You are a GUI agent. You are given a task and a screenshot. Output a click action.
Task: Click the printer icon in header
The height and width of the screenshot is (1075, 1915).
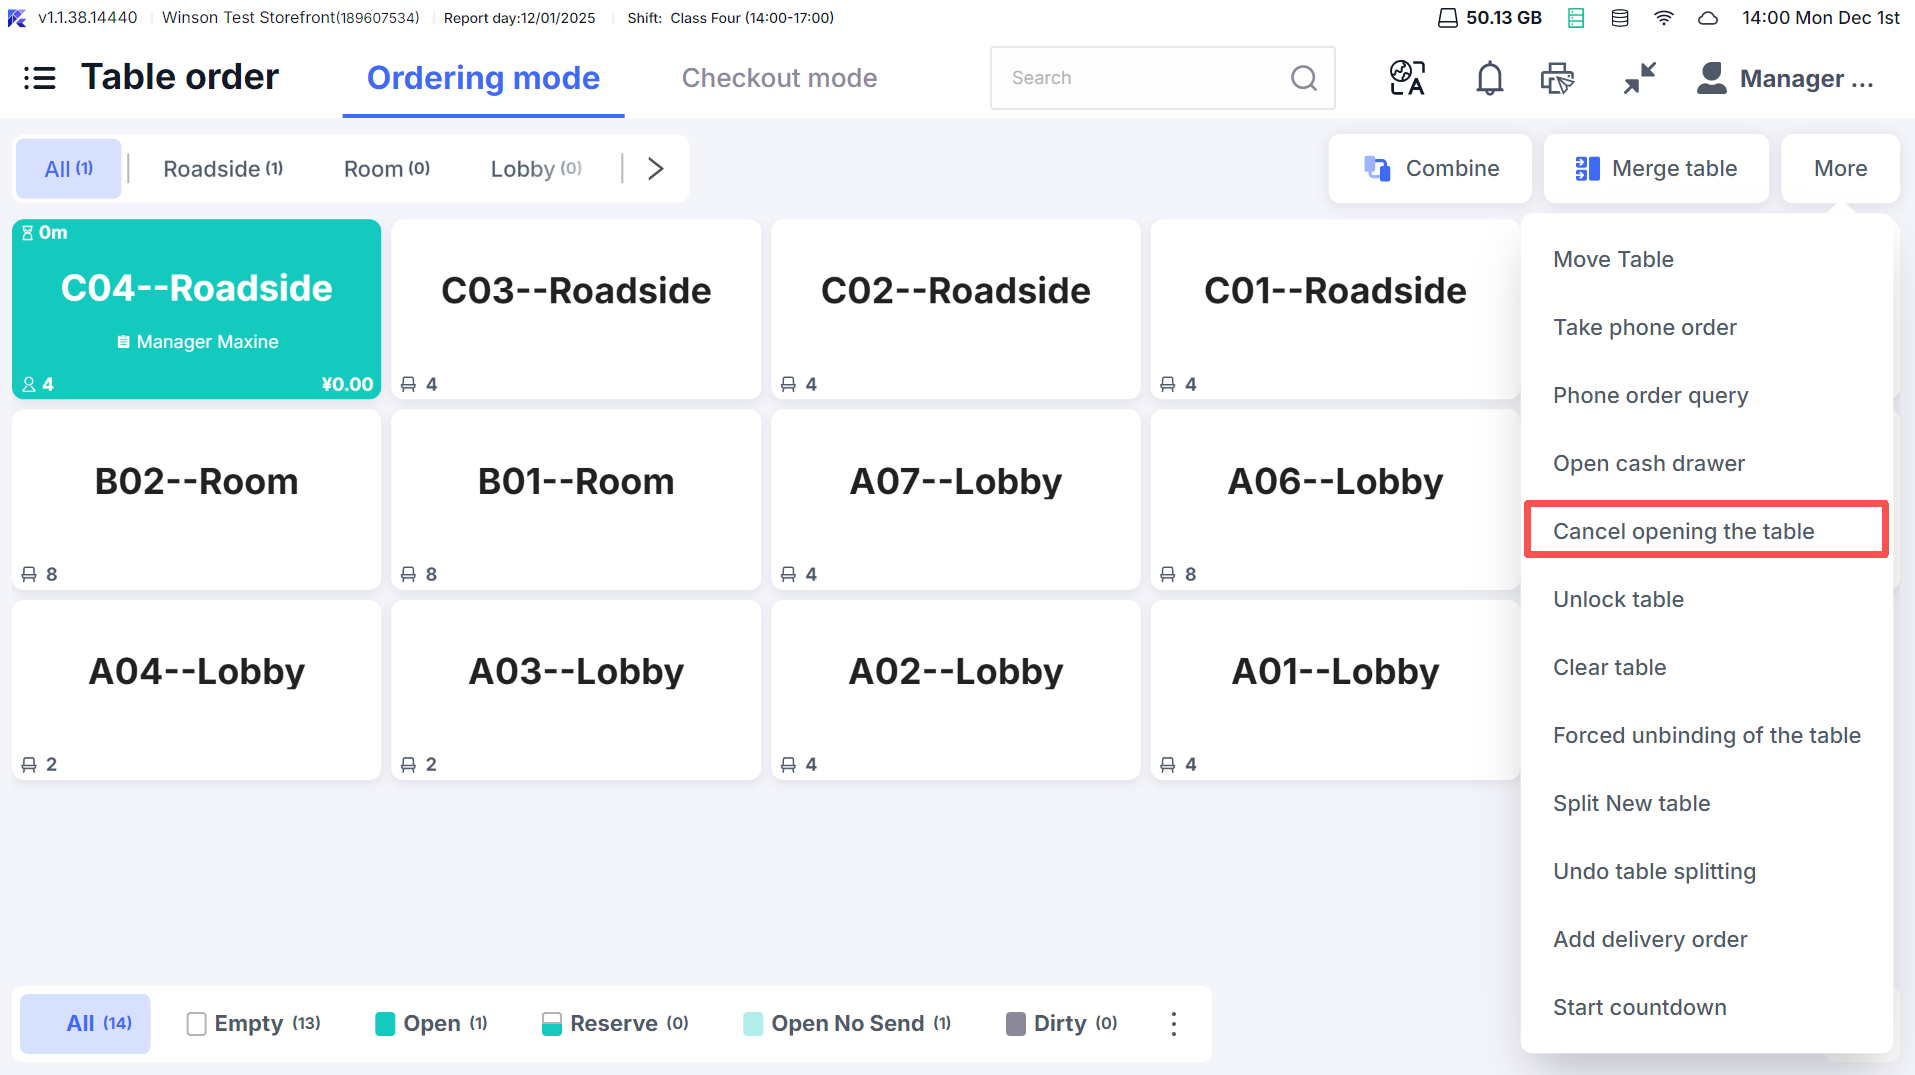(x=1557, y=78)
